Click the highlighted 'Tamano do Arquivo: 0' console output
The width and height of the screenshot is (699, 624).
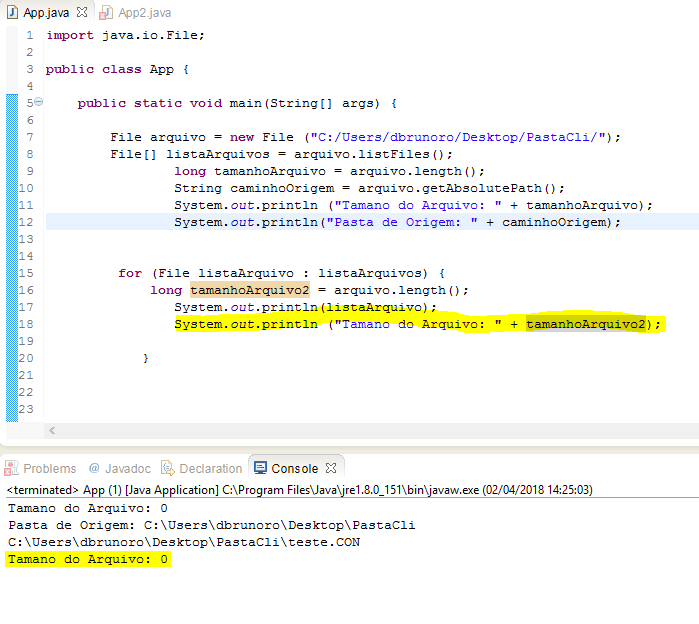tap(88, 559)
